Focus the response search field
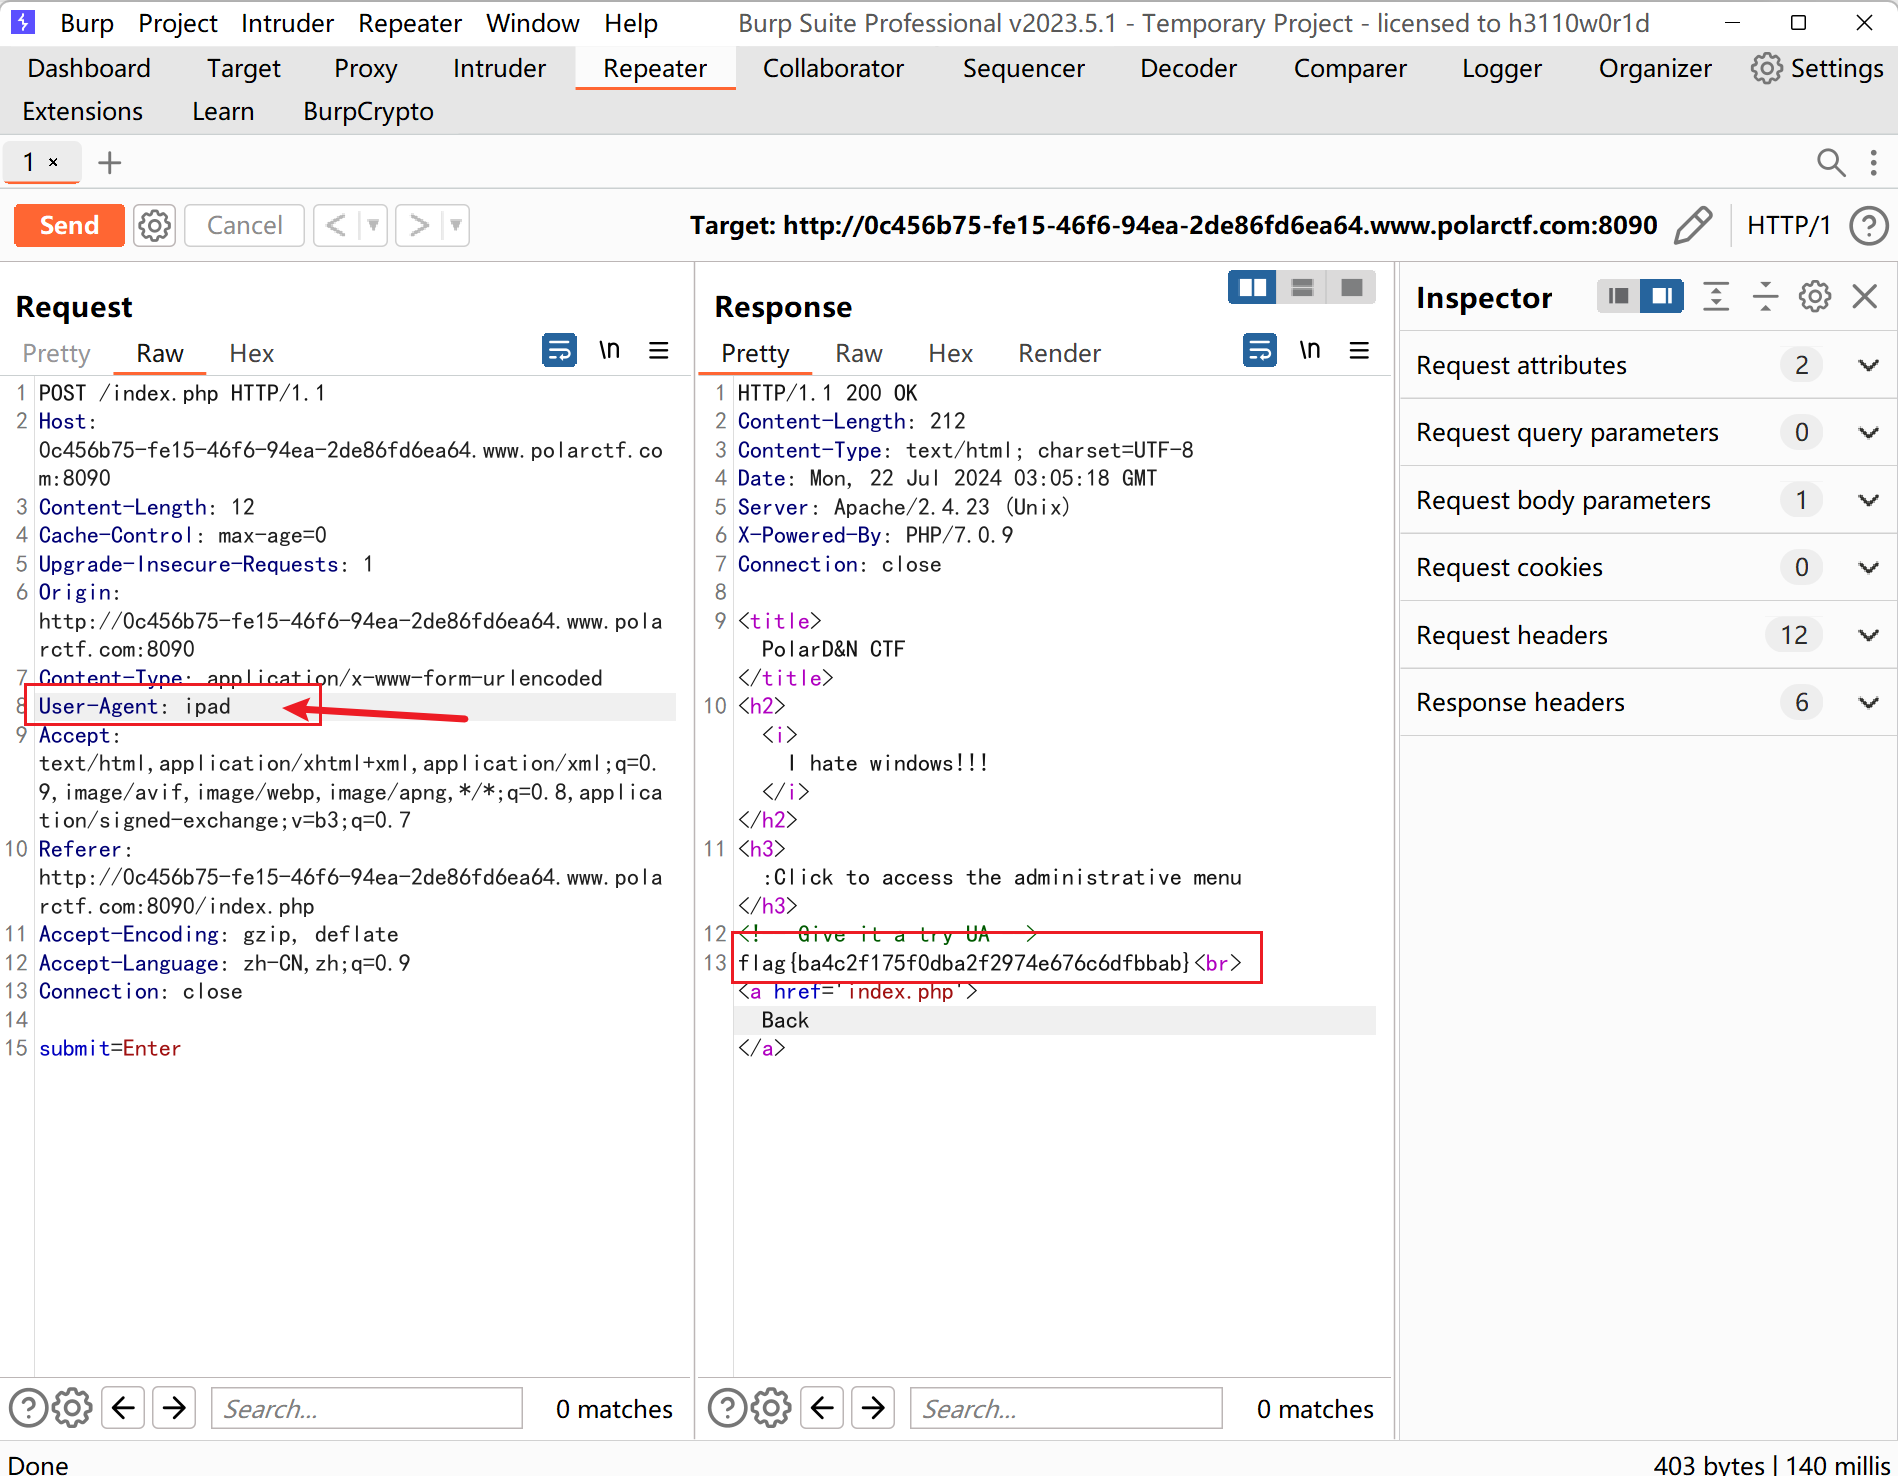This screenshot has width=1898, height=1476. pos(1066,1408)
